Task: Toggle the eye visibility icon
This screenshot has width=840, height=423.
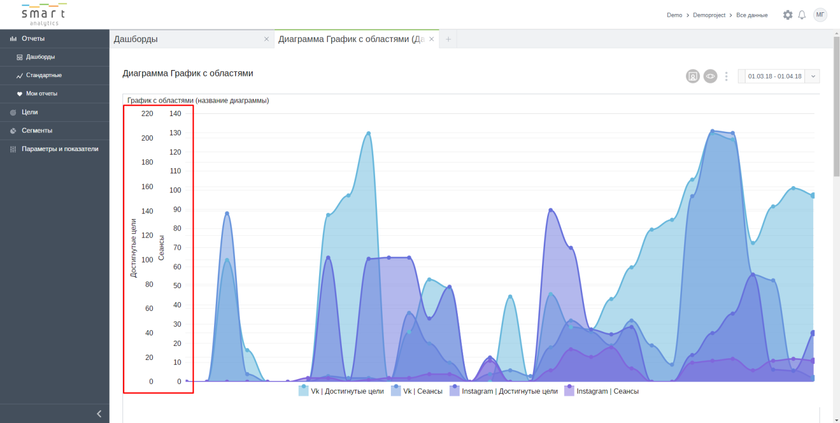Action: click(x=710, y=76)
